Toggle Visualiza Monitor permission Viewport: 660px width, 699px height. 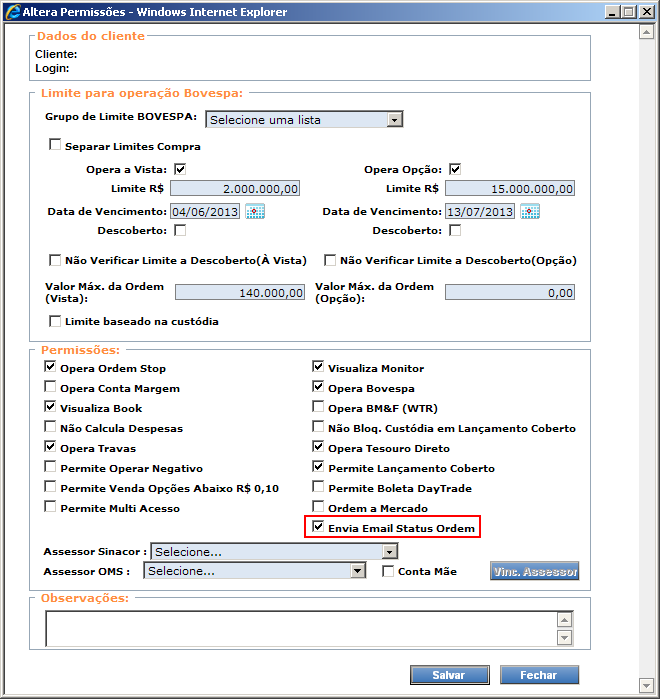click(318, 367)
